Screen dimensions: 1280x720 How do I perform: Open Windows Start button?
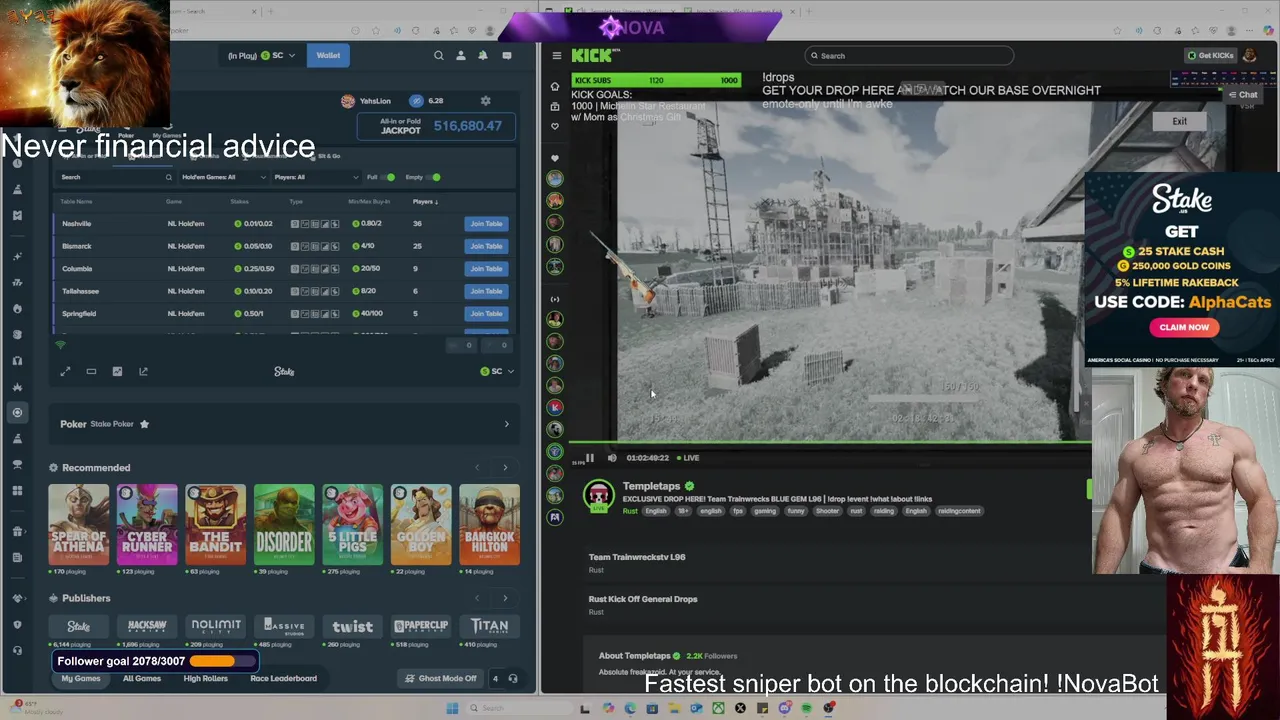pos(452,709)
